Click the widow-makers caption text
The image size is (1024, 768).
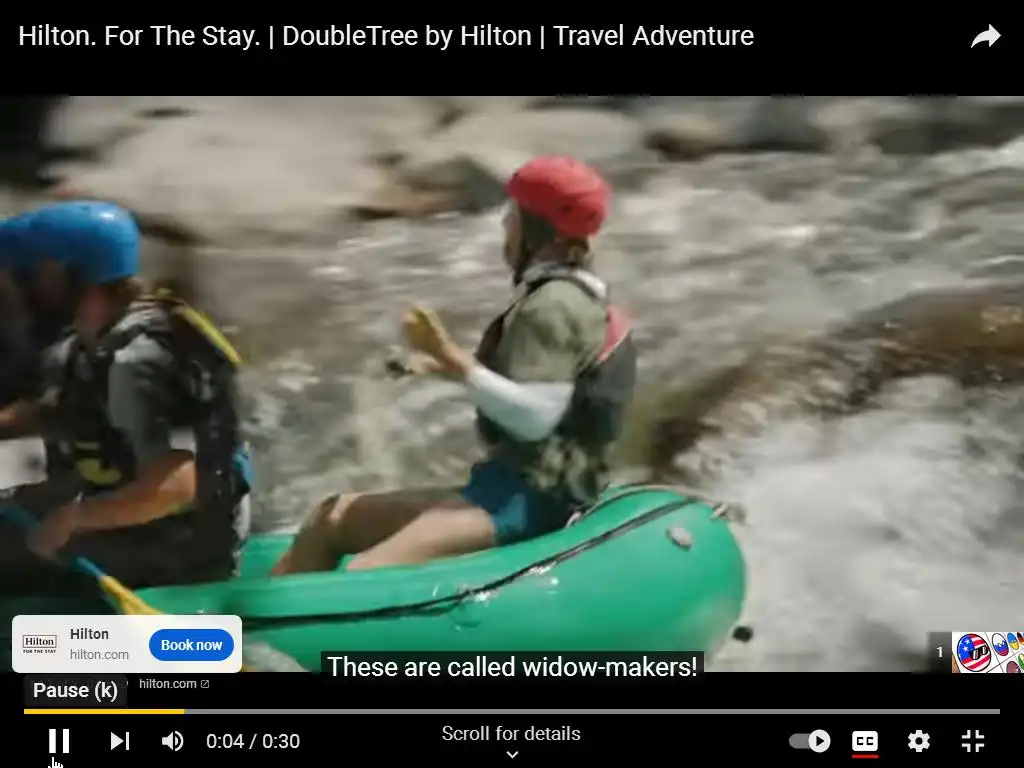[x=512, y=667]
